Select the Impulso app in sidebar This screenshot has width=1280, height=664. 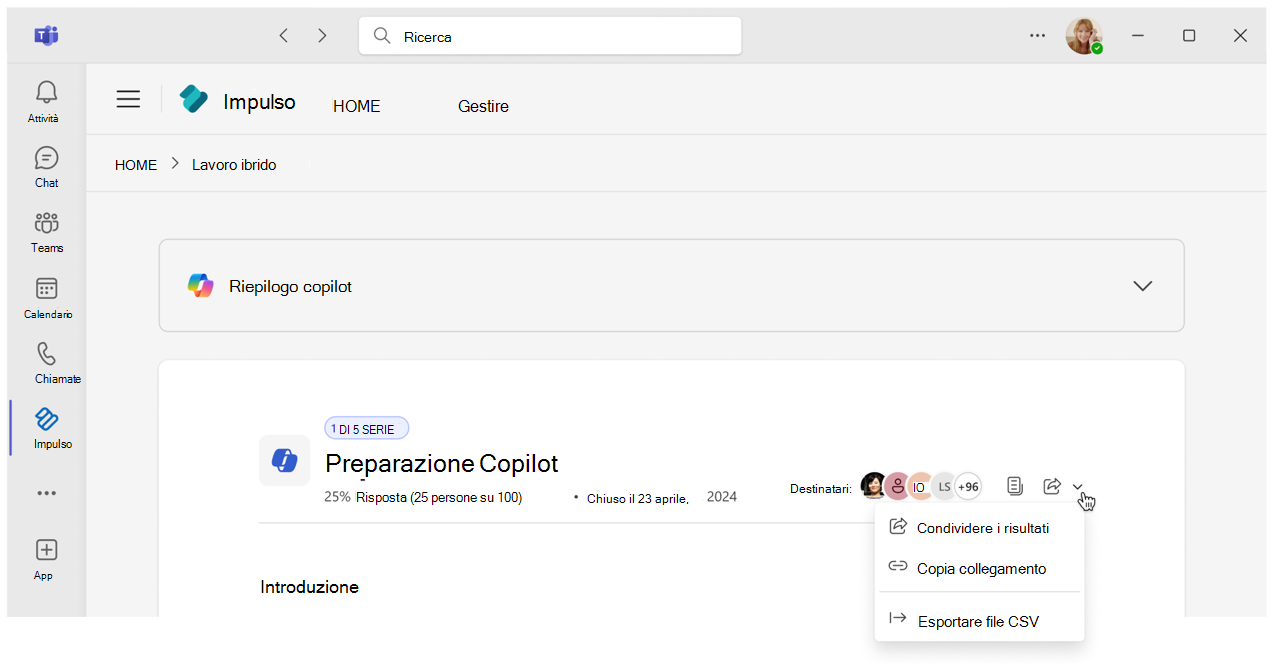(x=47, y=419)
